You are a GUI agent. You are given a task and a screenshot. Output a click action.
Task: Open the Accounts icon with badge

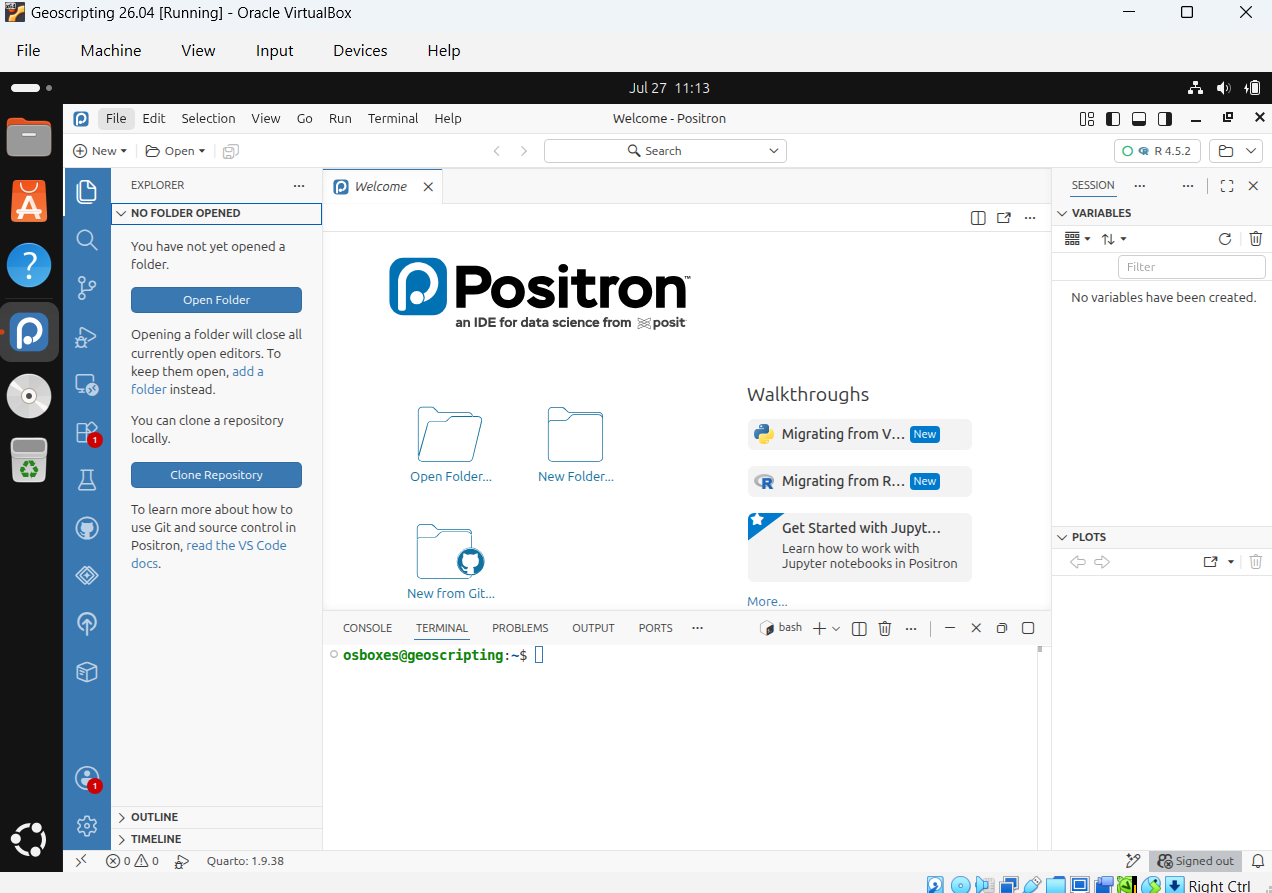click(87, 778)
